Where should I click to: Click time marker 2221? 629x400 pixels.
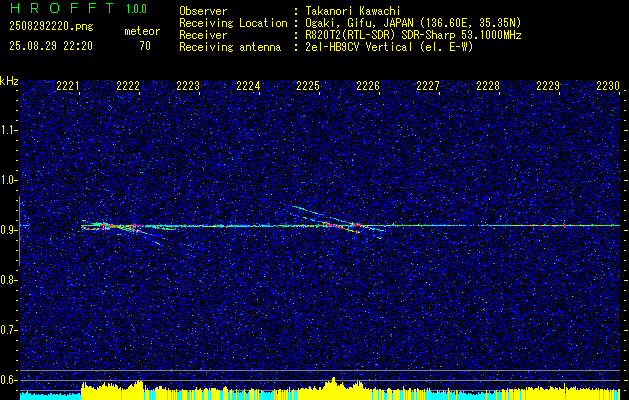68,85
